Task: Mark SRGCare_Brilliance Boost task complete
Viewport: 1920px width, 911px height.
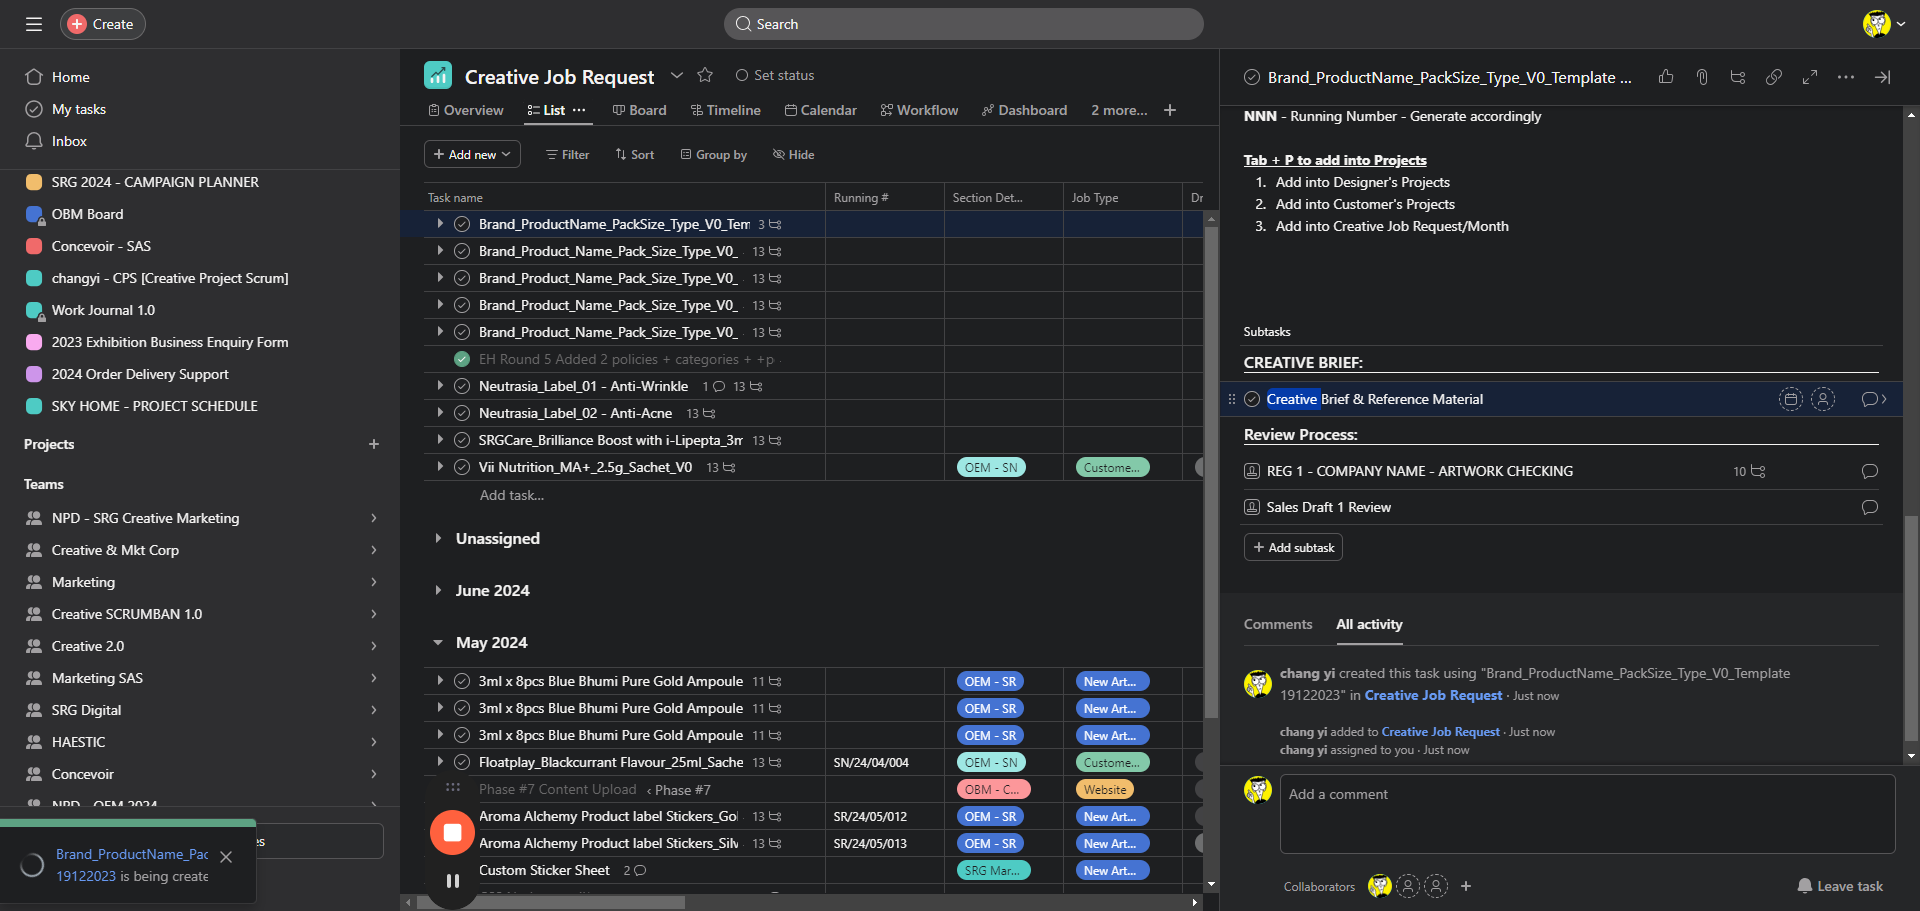Action: [x=462, y=440]
